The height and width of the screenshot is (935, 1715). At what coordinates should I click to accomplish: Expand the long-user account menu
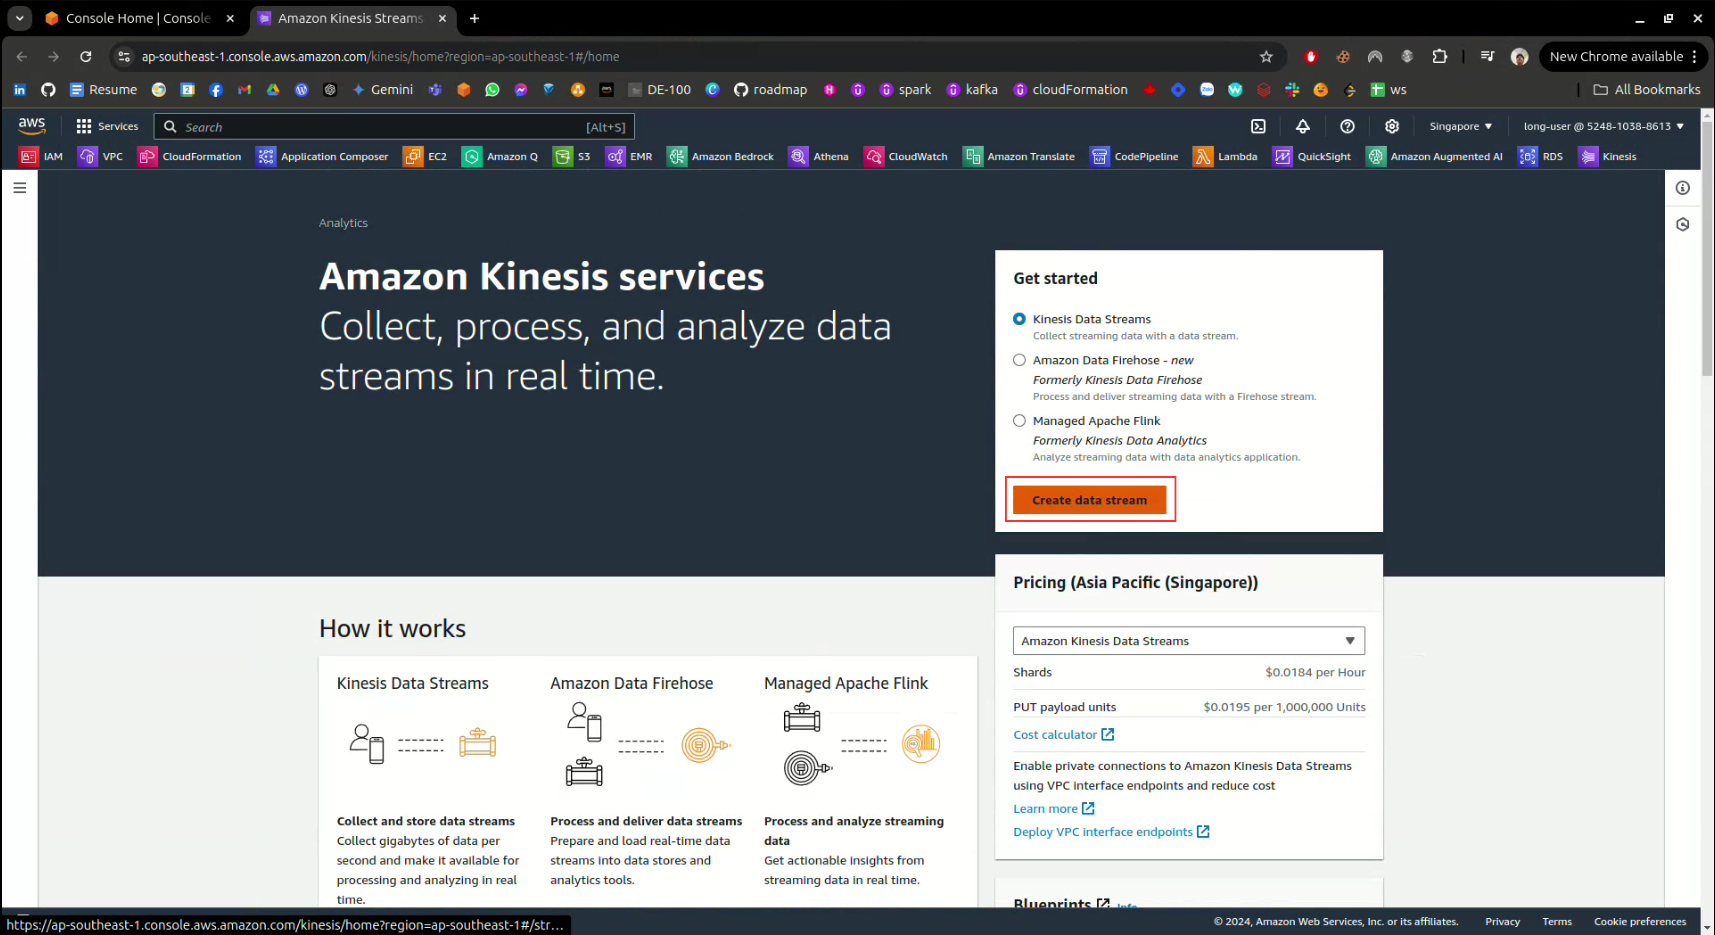pos(1602,126)
